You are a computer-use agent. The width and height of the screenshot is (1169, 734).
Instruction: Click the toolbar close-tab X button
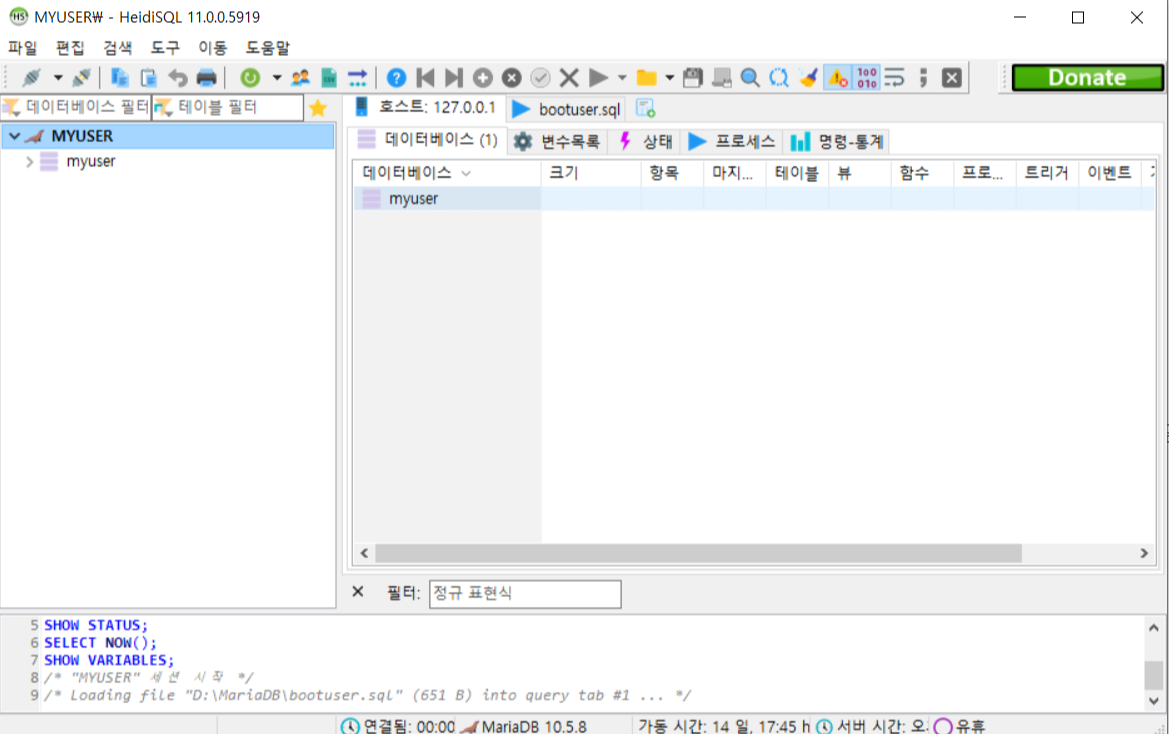(x=951, y=77)
